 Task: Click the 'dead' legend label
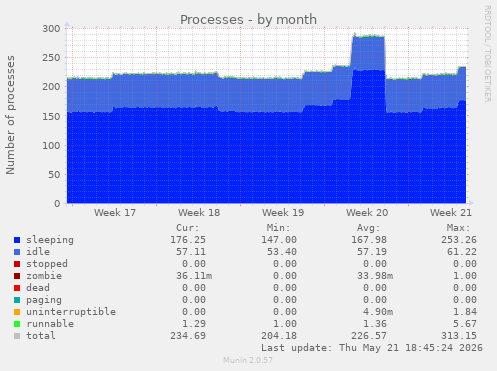pos(38,288)
